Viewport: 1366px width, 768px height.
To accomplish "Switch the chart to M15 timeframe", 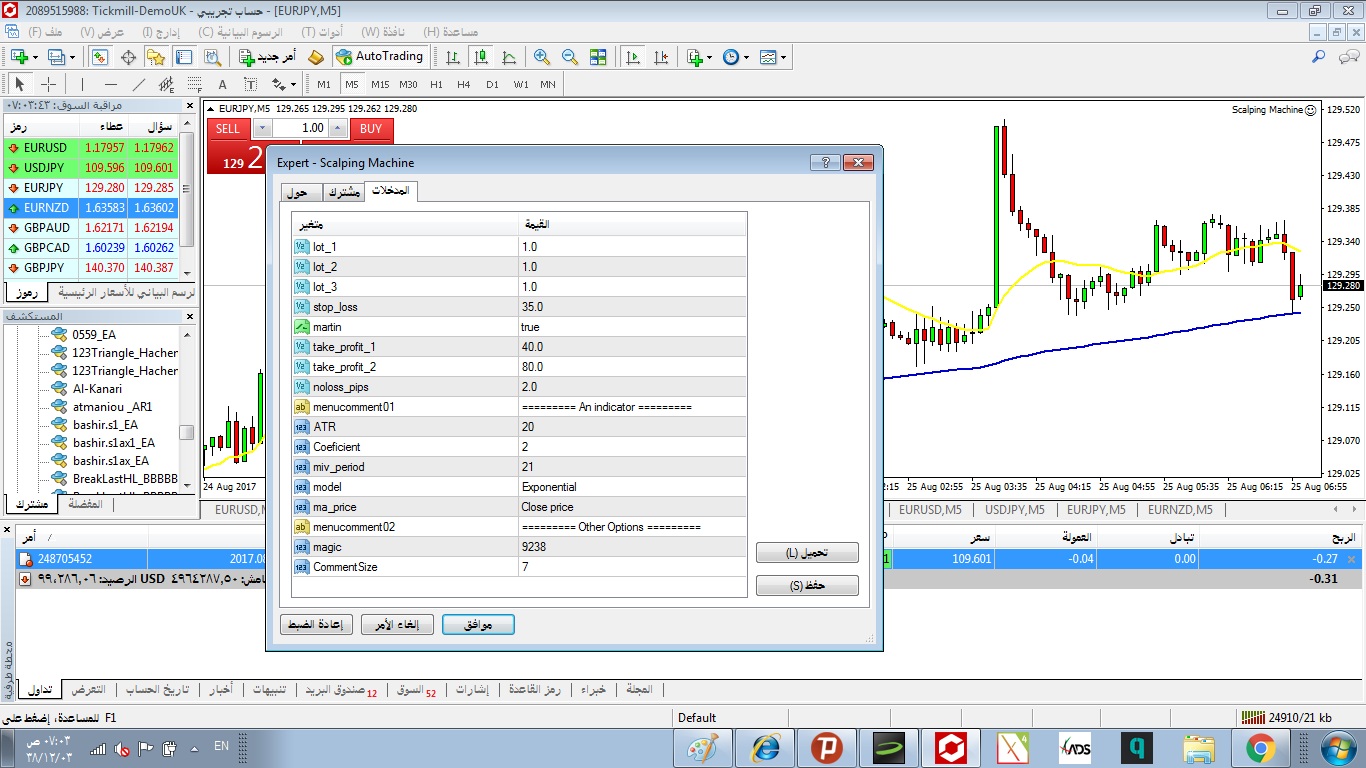I will pos(380,84).
